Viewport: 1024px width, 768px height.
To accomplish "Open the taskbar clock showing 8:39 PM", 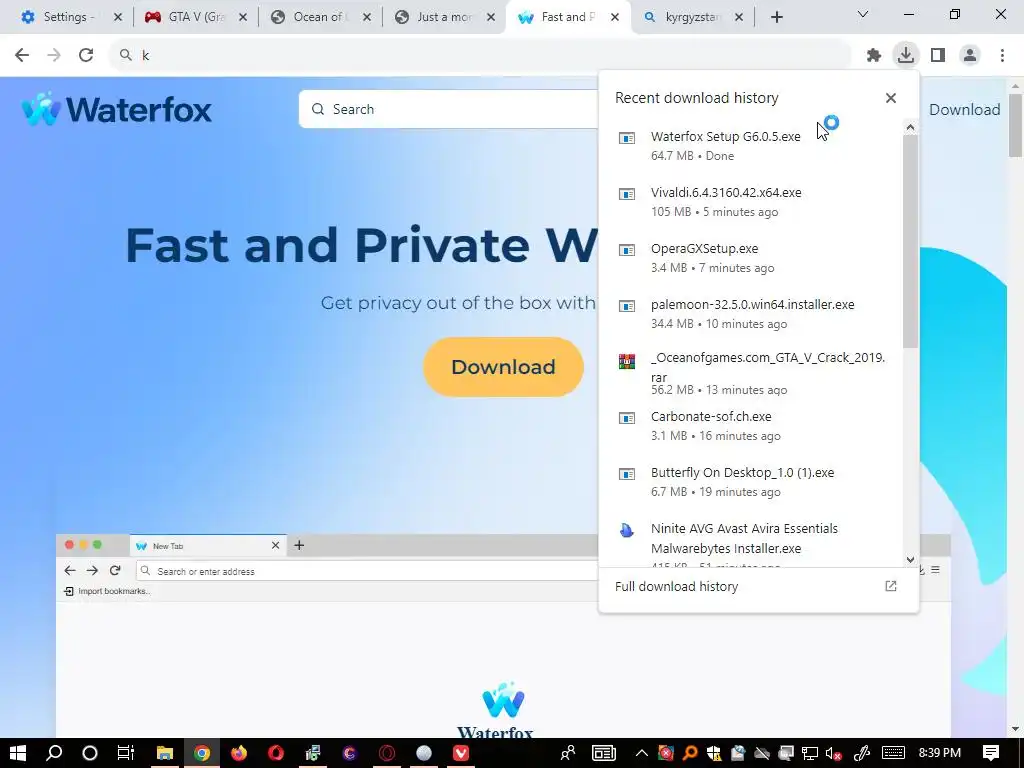I will [x=939, y=753].
